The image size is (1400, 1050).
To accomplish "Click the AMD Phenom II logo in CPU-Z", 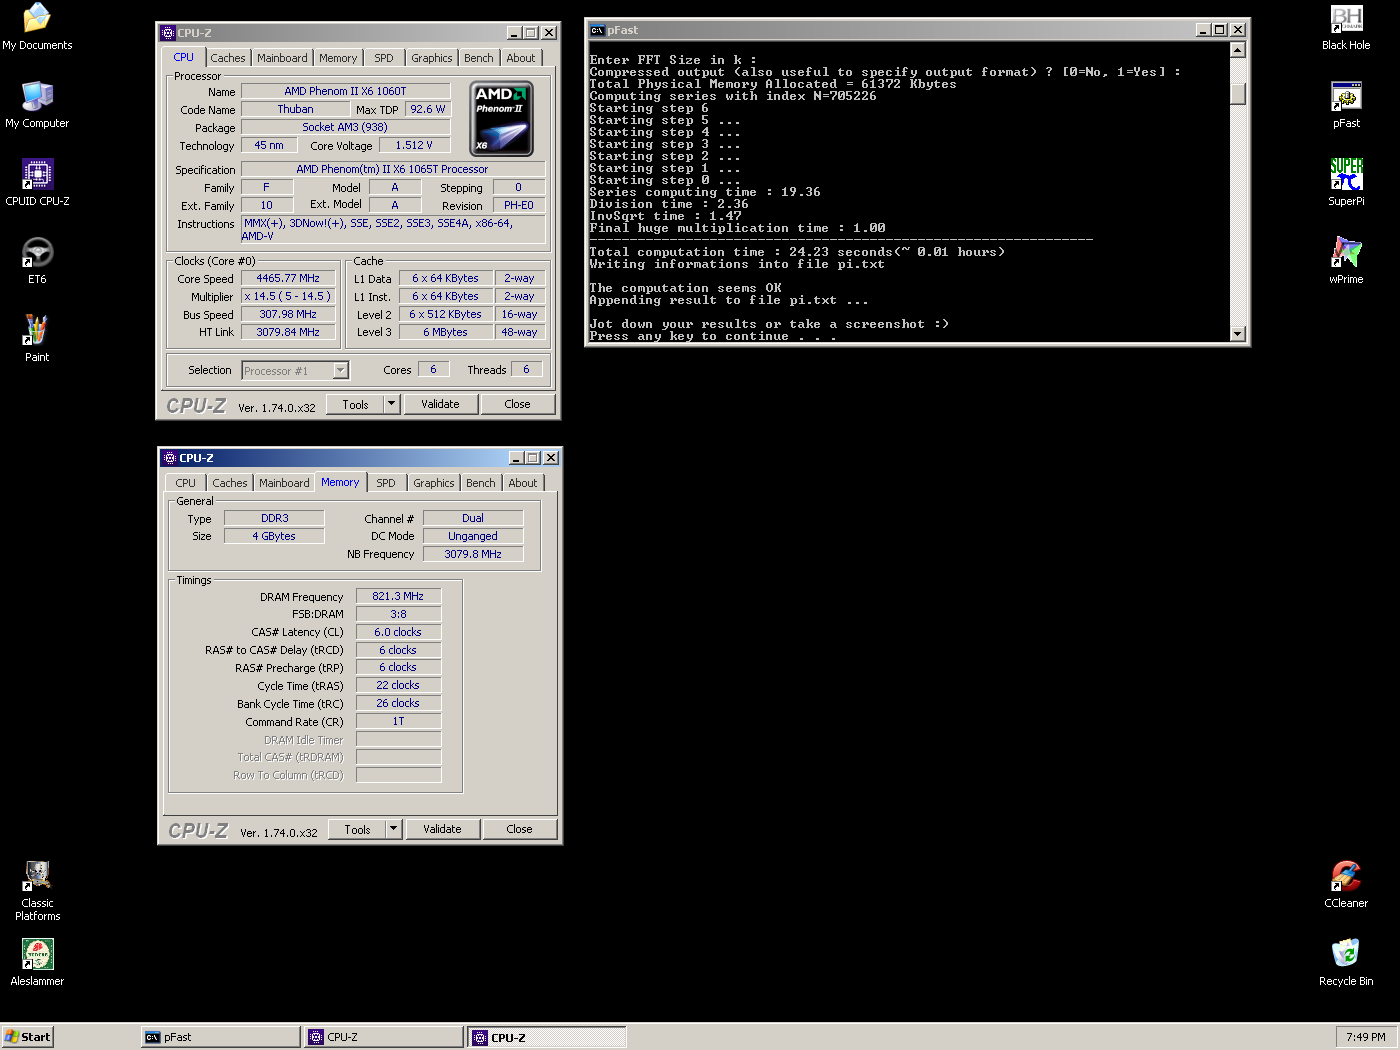I will [501, 119].
